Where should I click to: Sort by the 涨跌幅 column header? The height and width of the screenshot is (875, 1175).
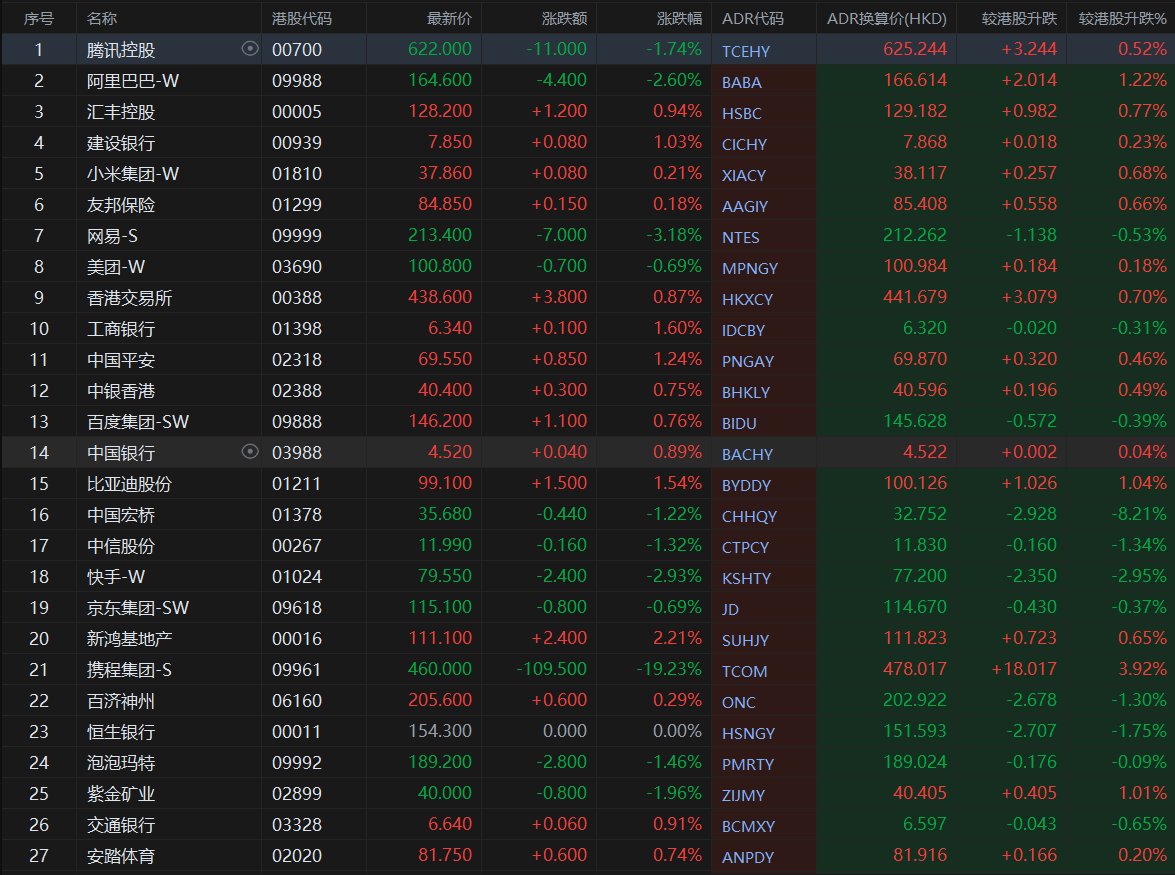coord(679,18)
